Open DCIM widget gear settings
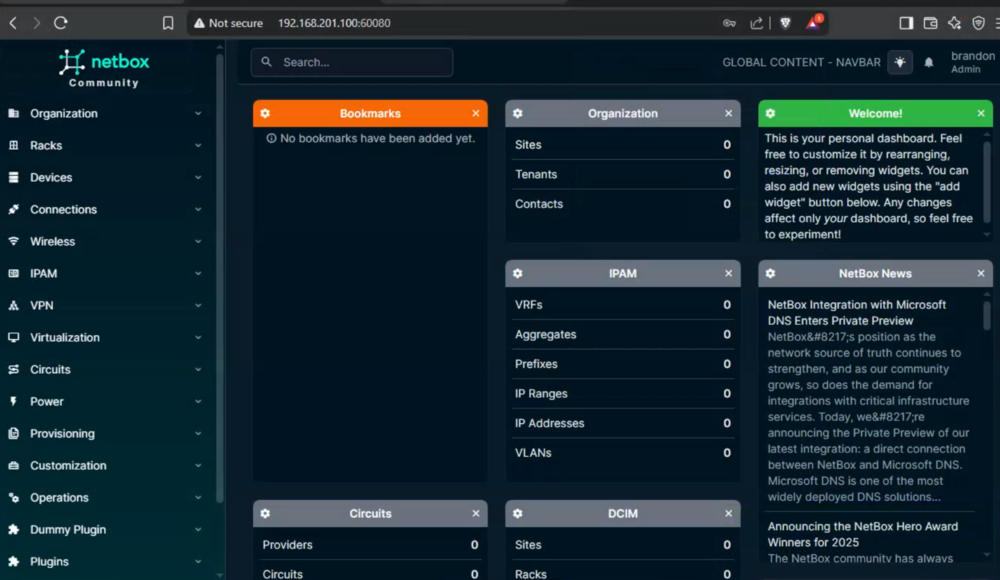 tap(518, 514)
